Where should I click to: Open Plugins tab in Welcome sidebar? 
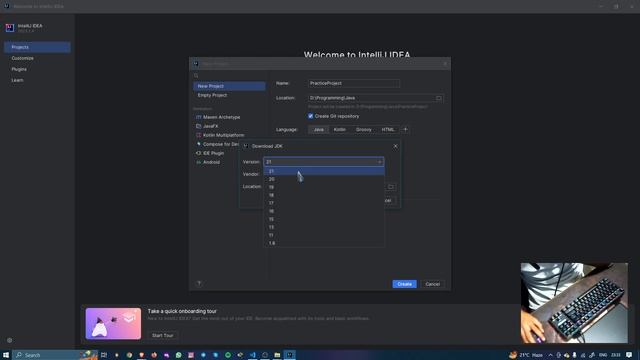[38, 69]
